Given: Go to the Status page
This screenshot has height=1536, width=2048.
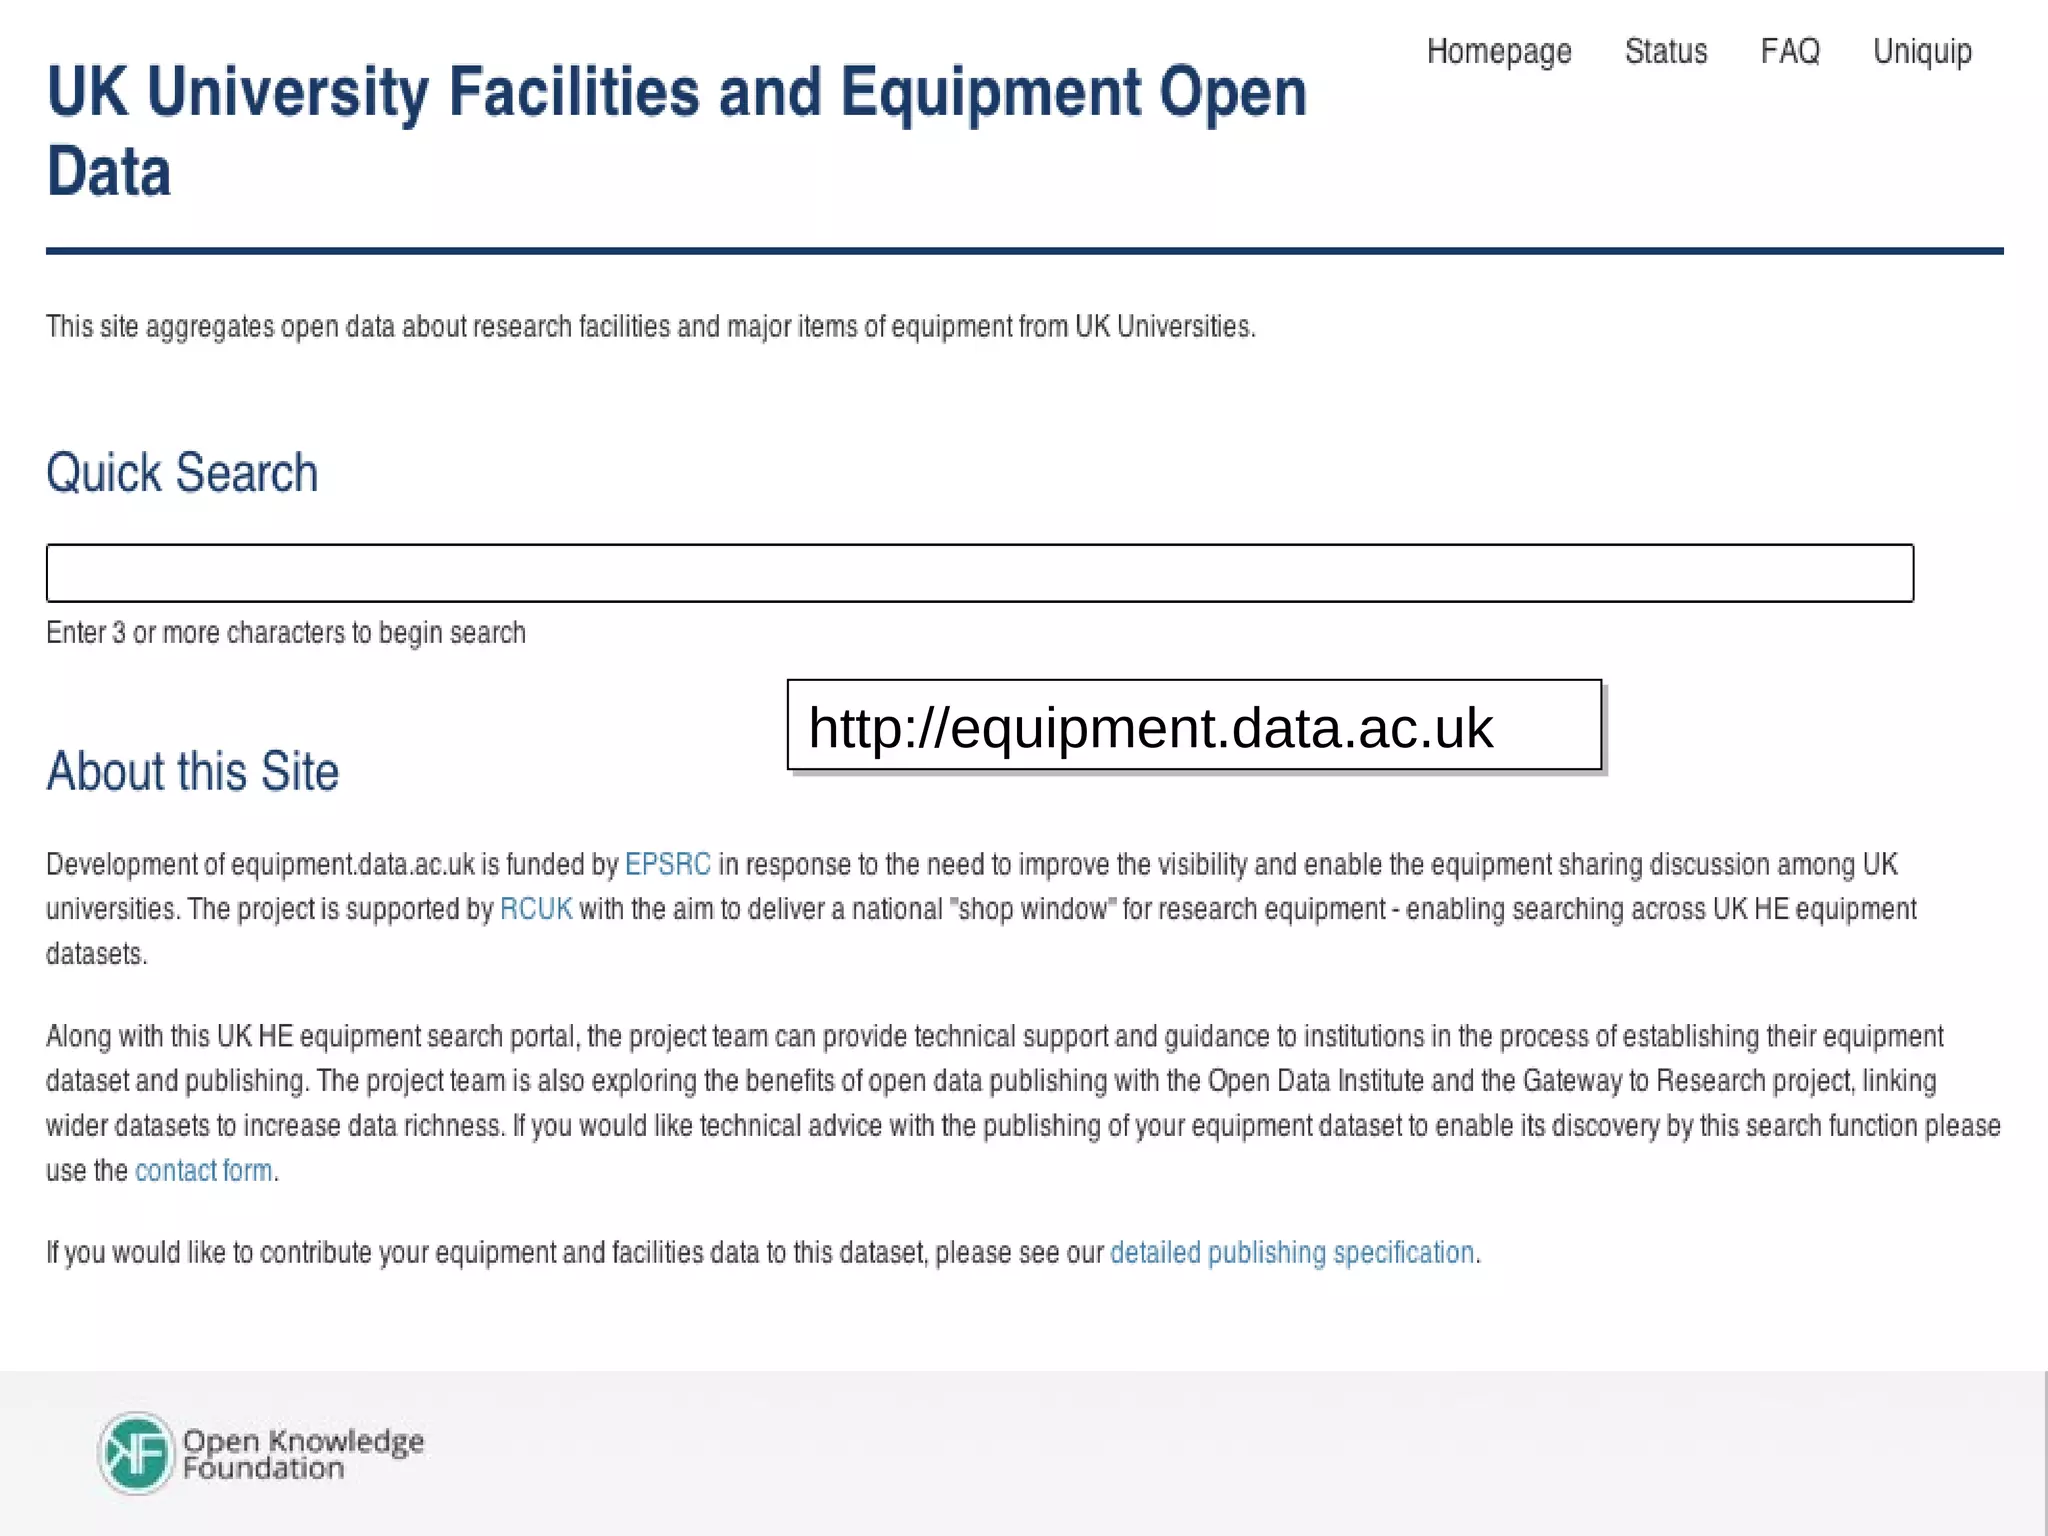Looking at the screenshot, I should pyautogui.click(x=1666, y=50).
